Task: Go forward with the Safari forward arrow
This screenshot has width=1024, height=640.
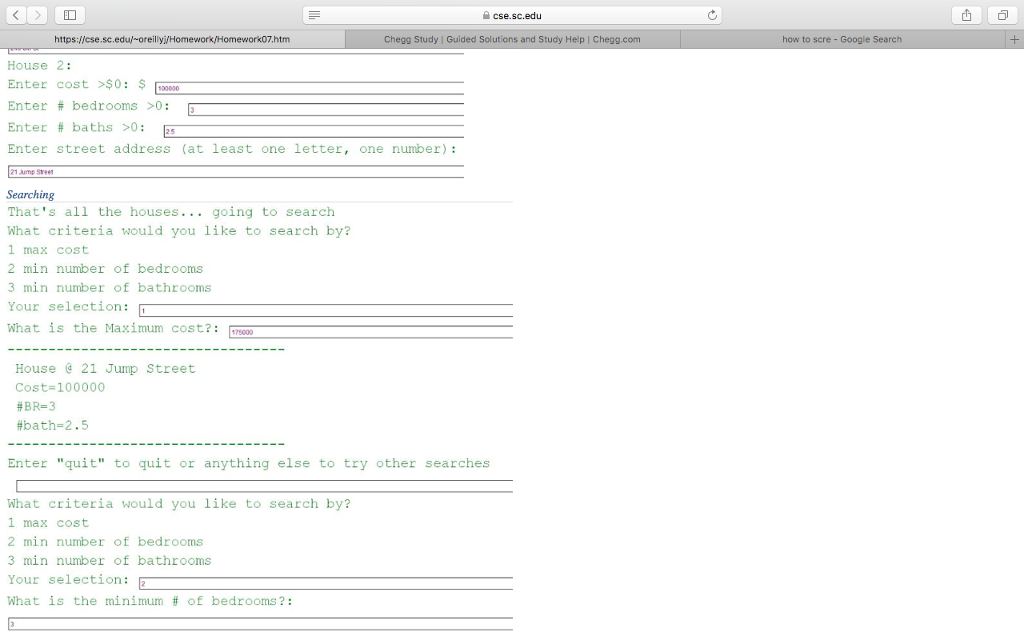Action: 37,15
